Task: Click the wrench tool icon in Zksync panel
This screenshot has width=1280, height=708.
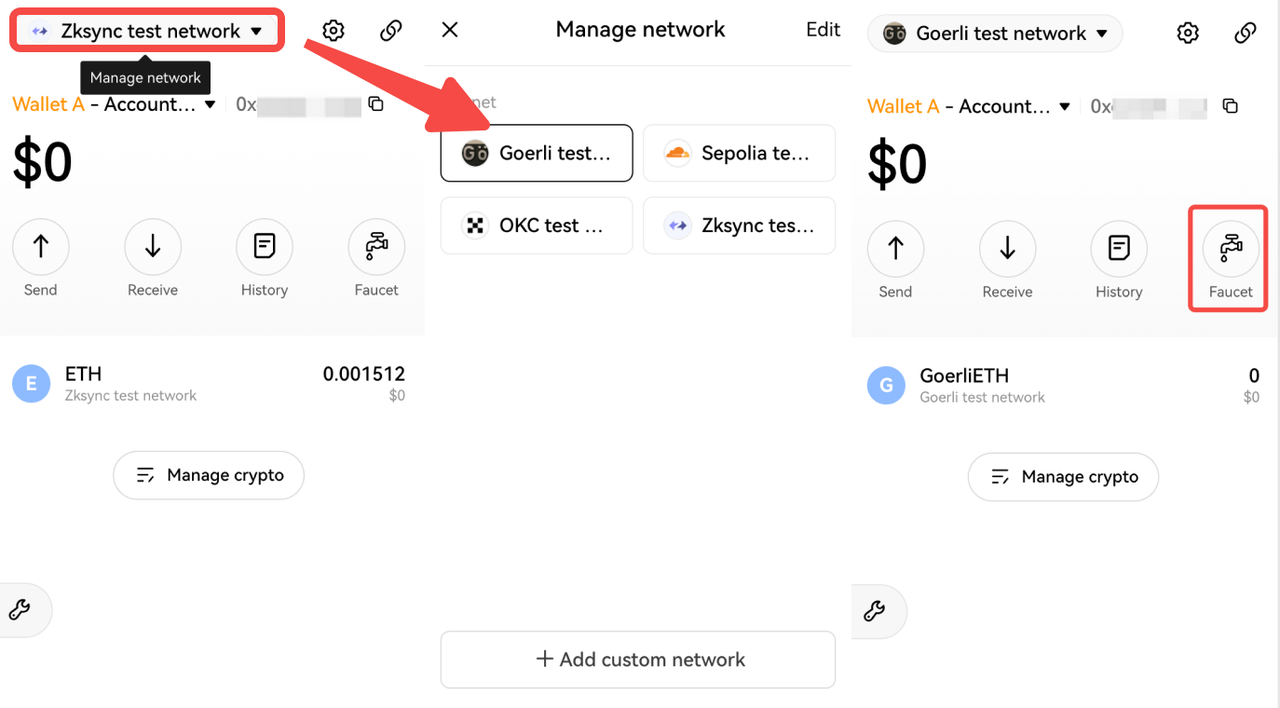Action: pyautogui.click(x=18, y=609)
